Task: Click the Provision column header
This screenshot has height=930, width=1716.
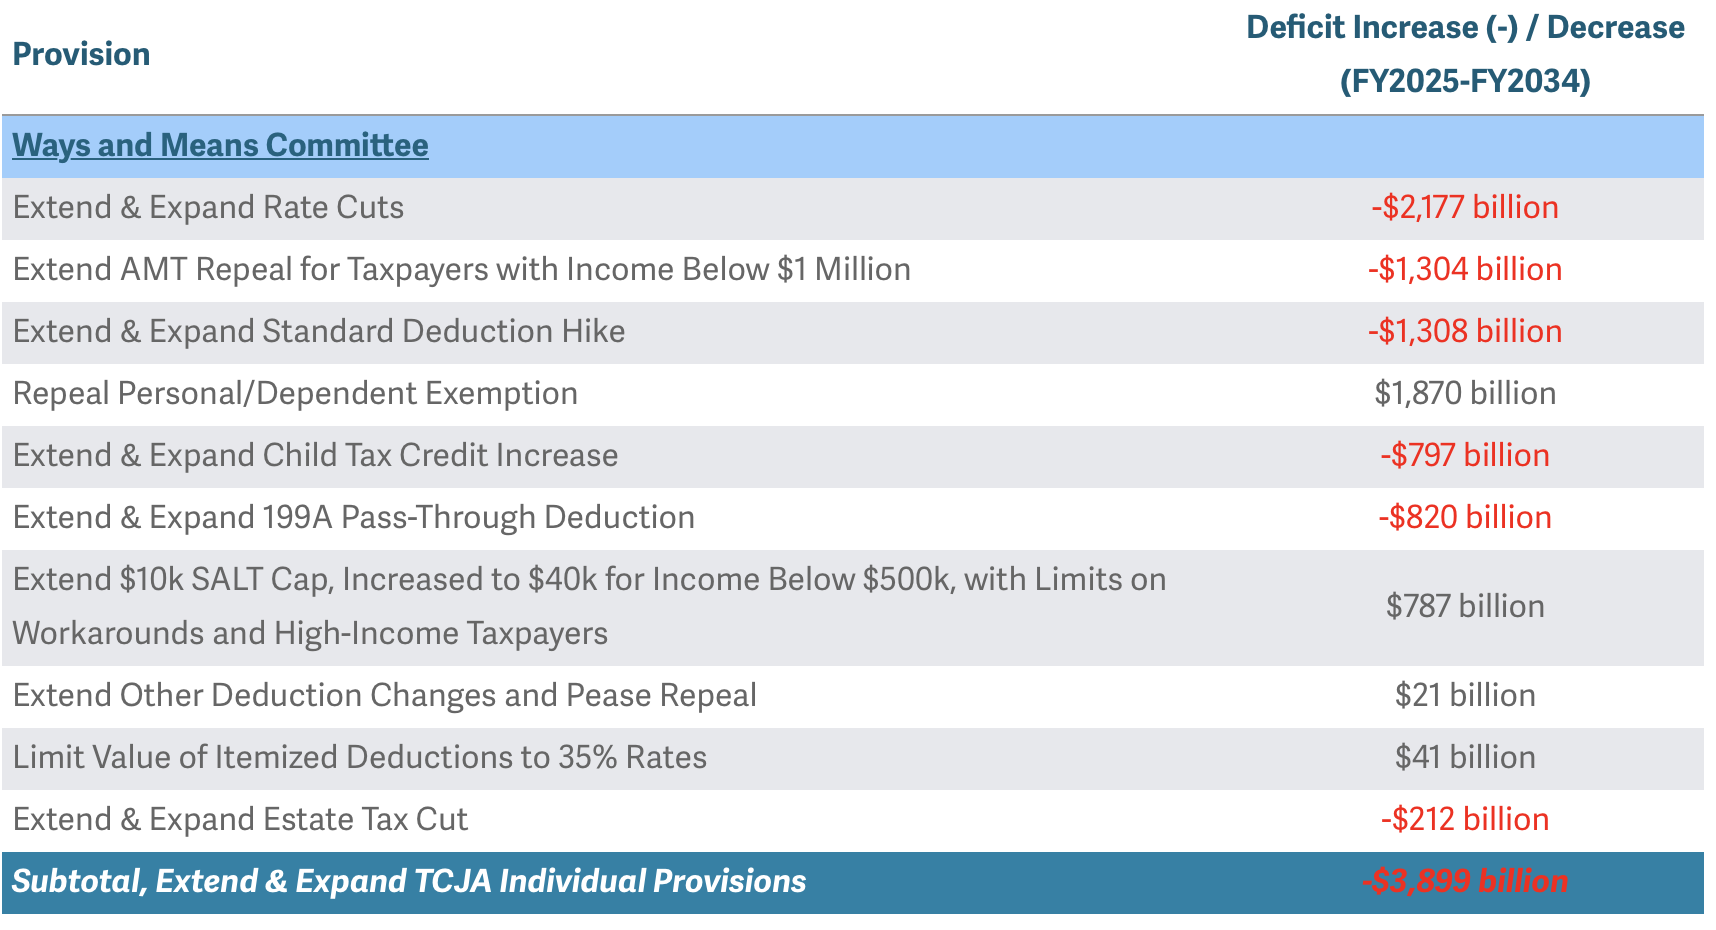Action: 81,55
